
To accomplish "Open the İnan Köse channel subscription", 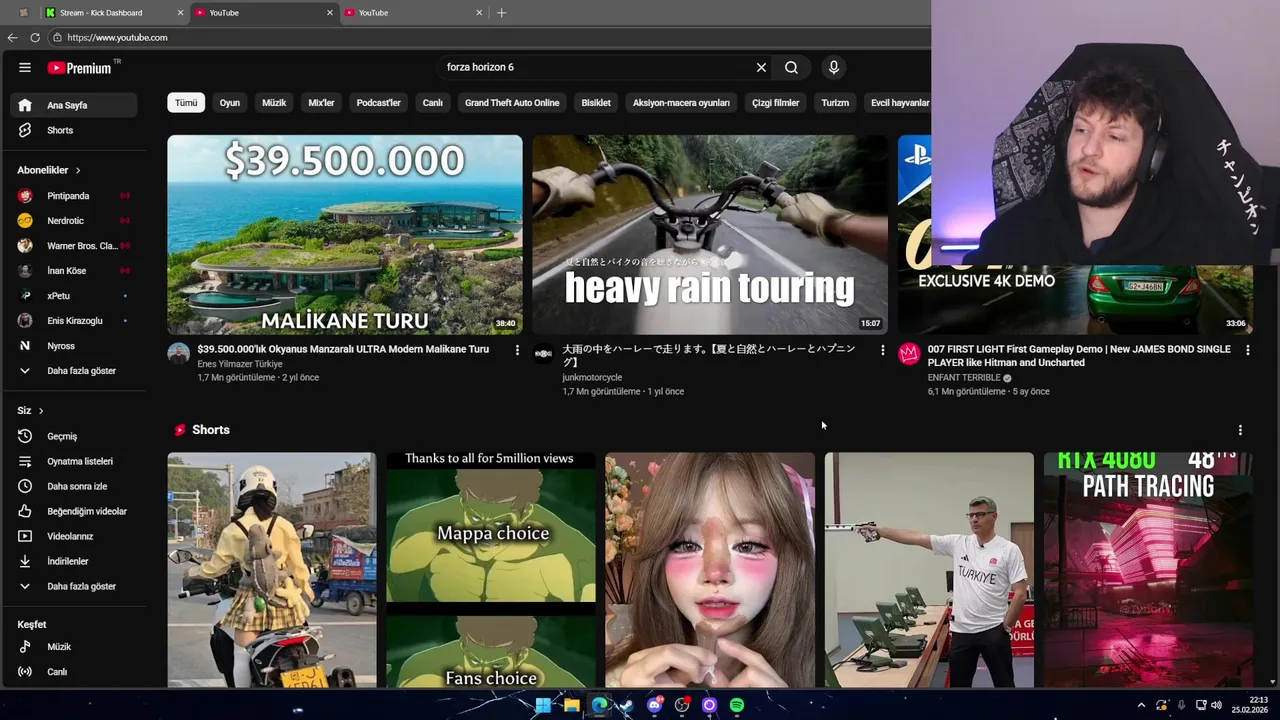I will (74, 271).
